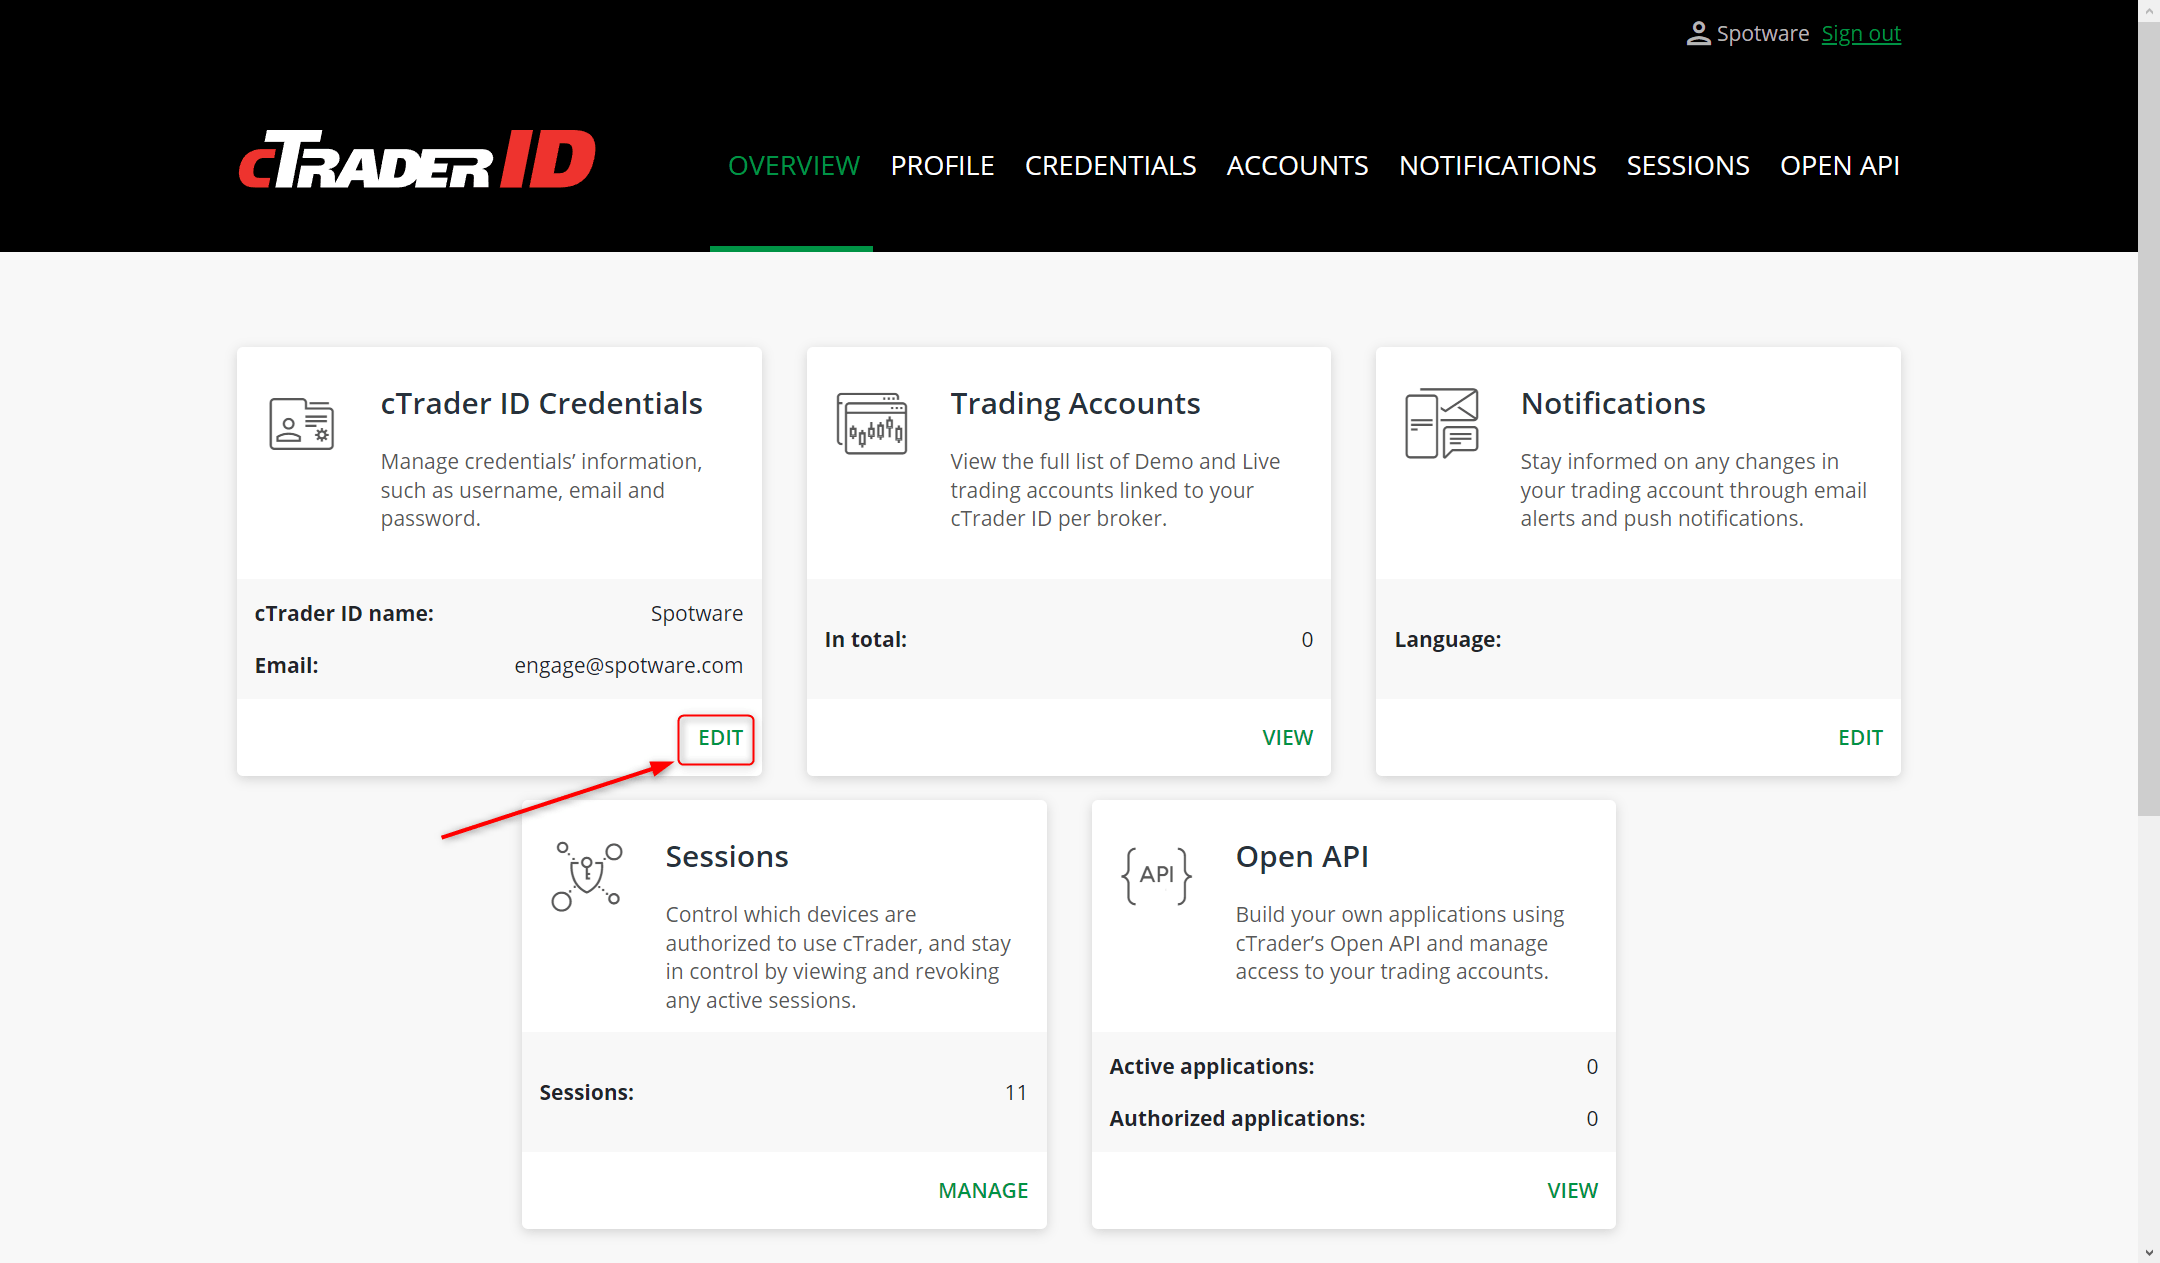Click the Trading Accounts heading
This screenshot has height=1263, width=2160.
pyautogui.click(x=1075, y=404)
